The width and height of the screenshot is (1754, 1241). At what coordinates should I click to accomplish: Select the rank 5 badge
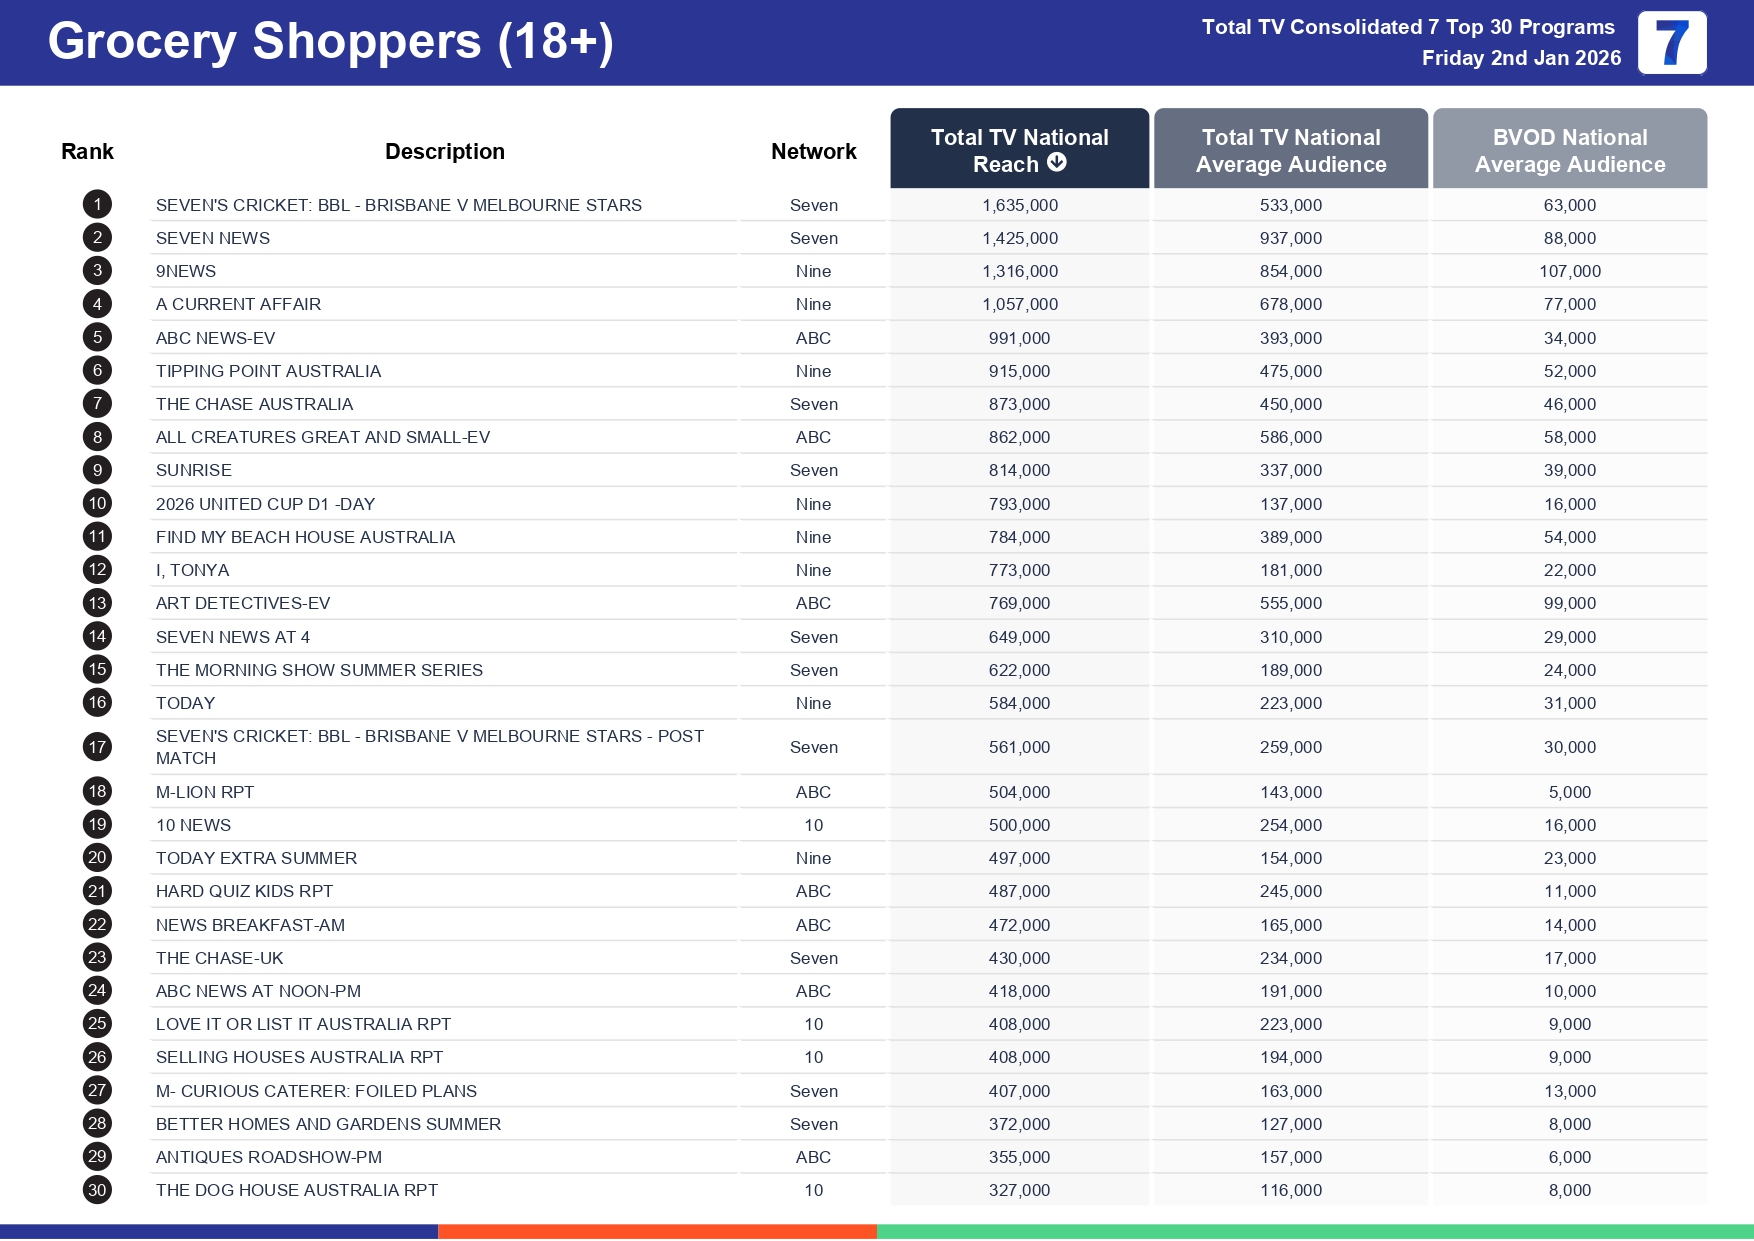pyautogui.click(x=97, y=338)
